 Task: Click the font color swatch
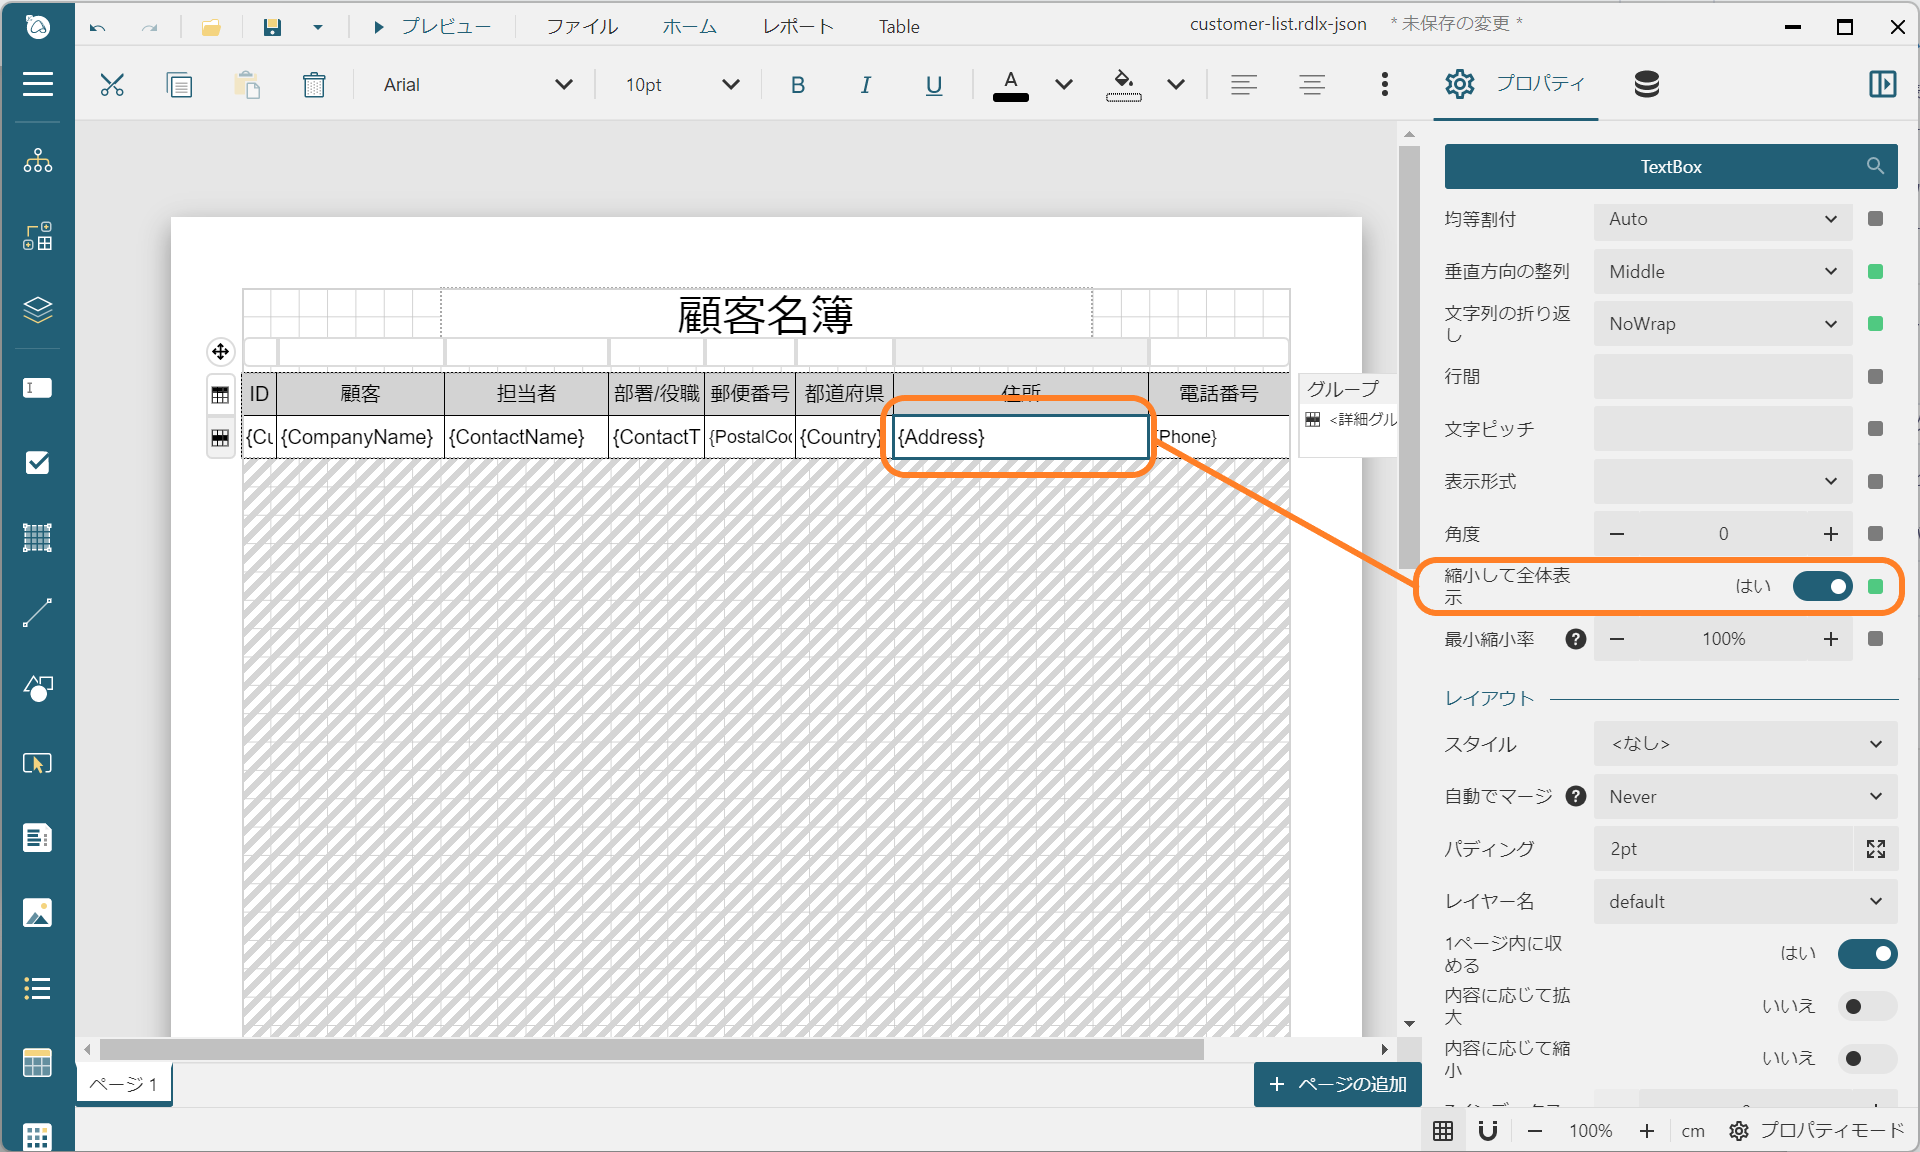tap(1011, 85)
